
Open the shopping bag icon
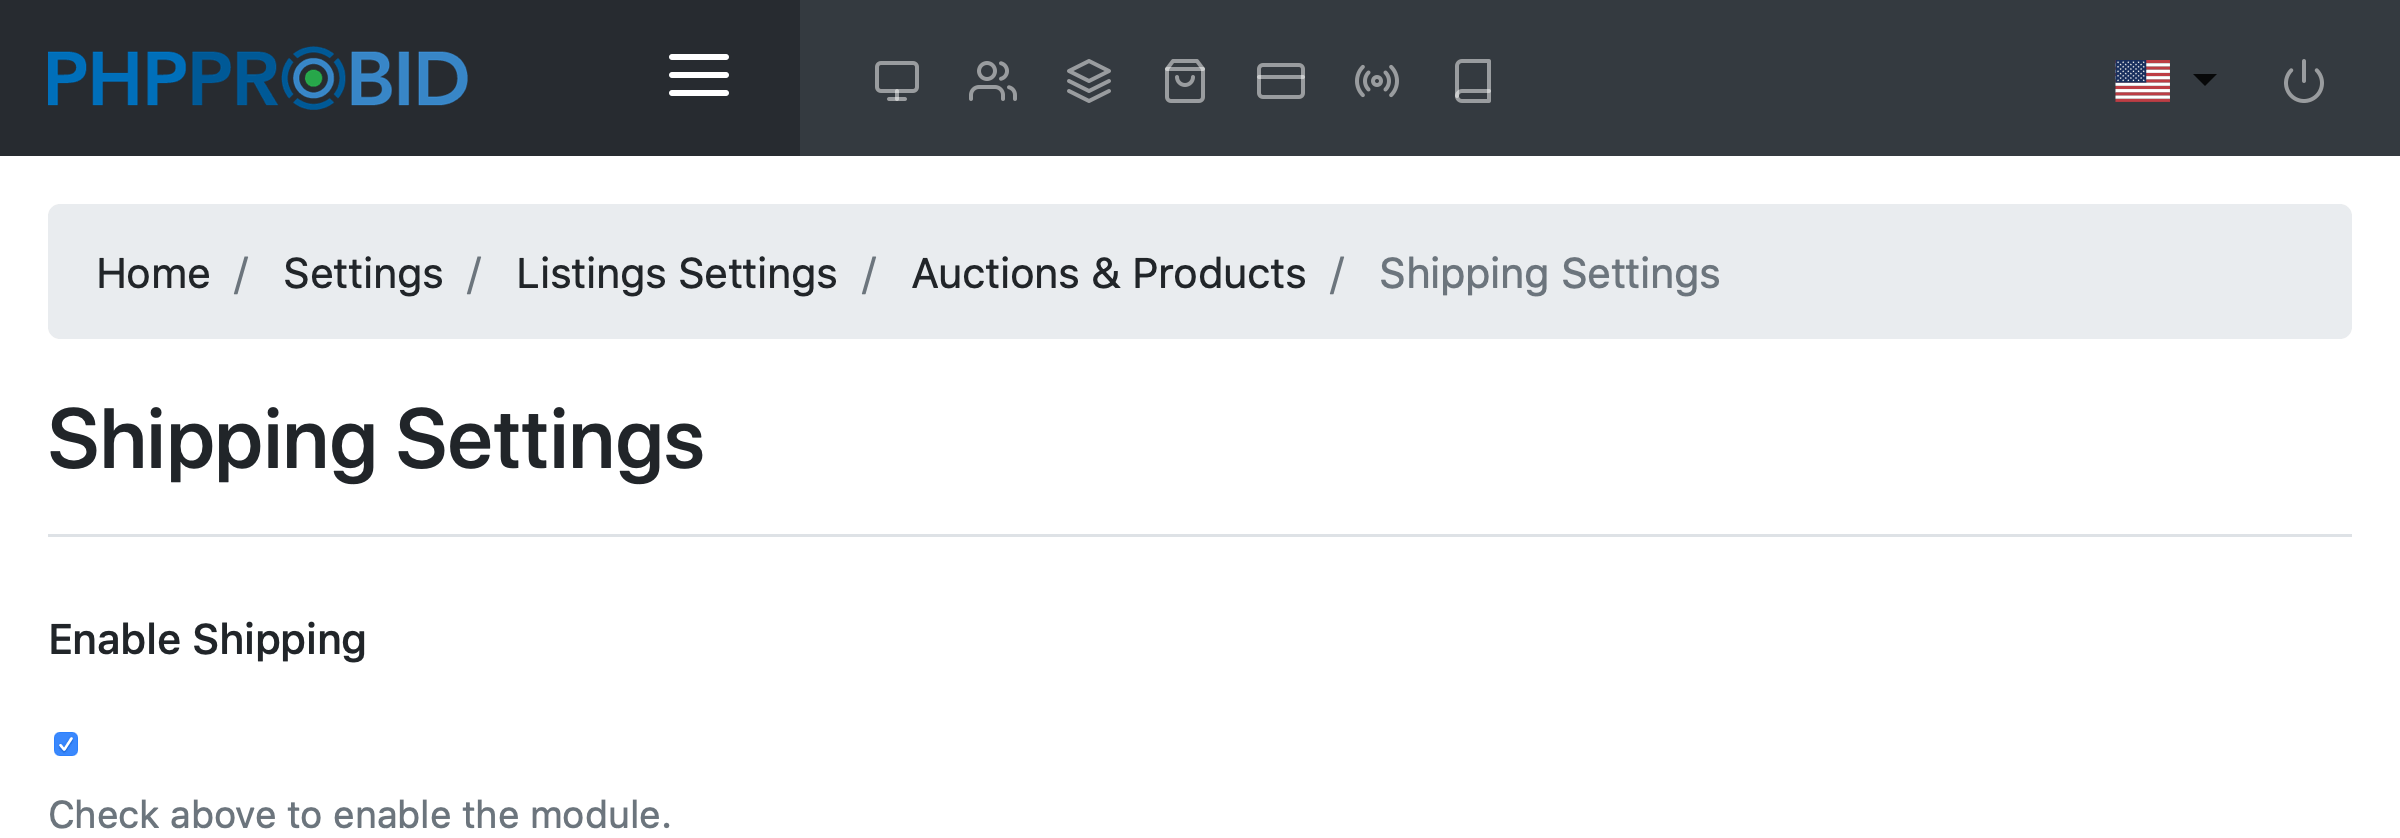pyautogui.click(x=1184, y=81)
